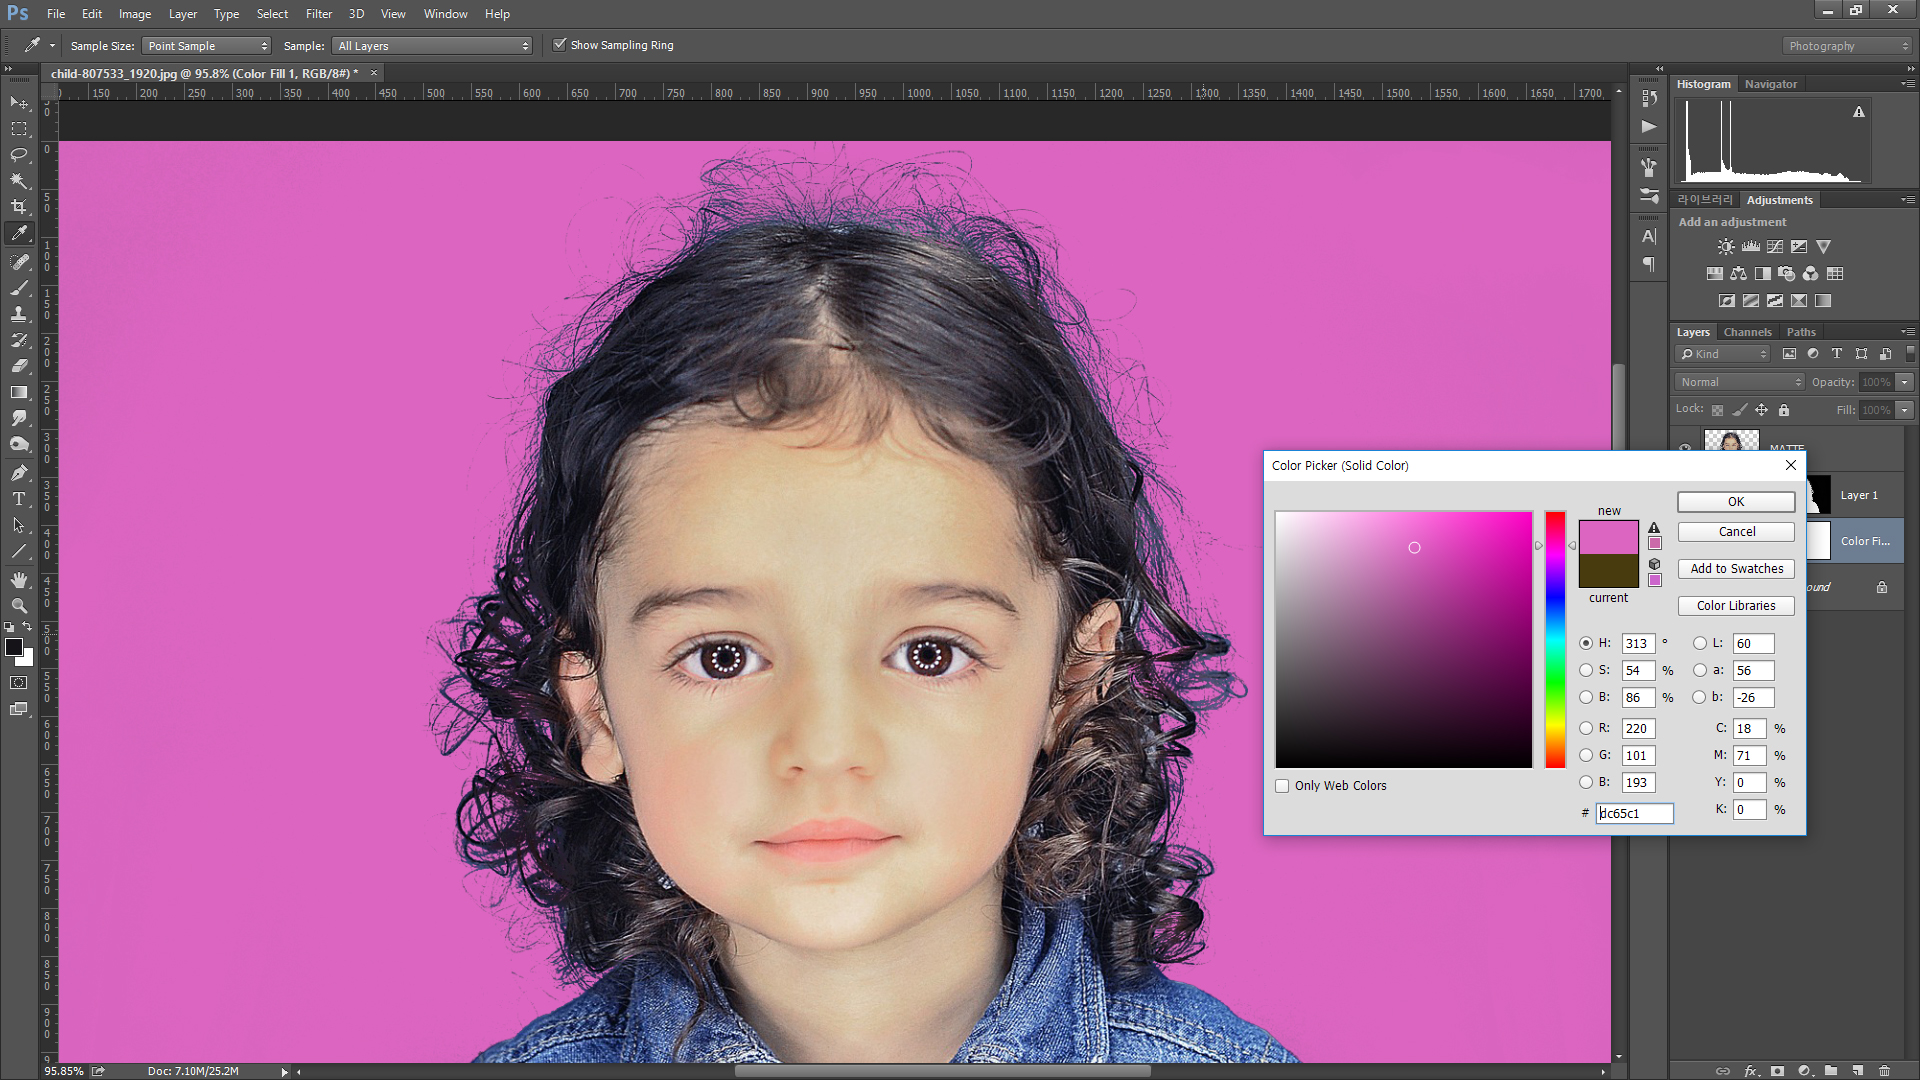The height and width of the screenshot is (1080, 1920).
Task: Select the Clone Stamp tool
Action: [x=18, y=314]
